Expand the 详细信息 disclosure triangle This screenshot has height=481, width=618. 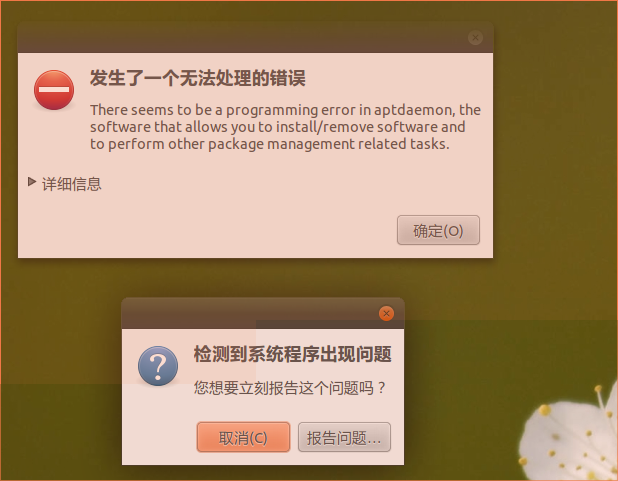32,182
